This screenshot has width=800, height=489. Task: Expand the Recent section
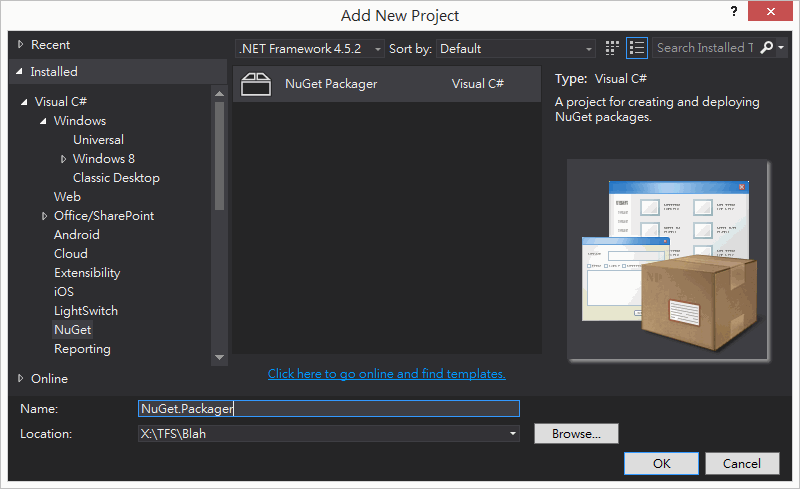pyautogui.click(x=22, y=45)
